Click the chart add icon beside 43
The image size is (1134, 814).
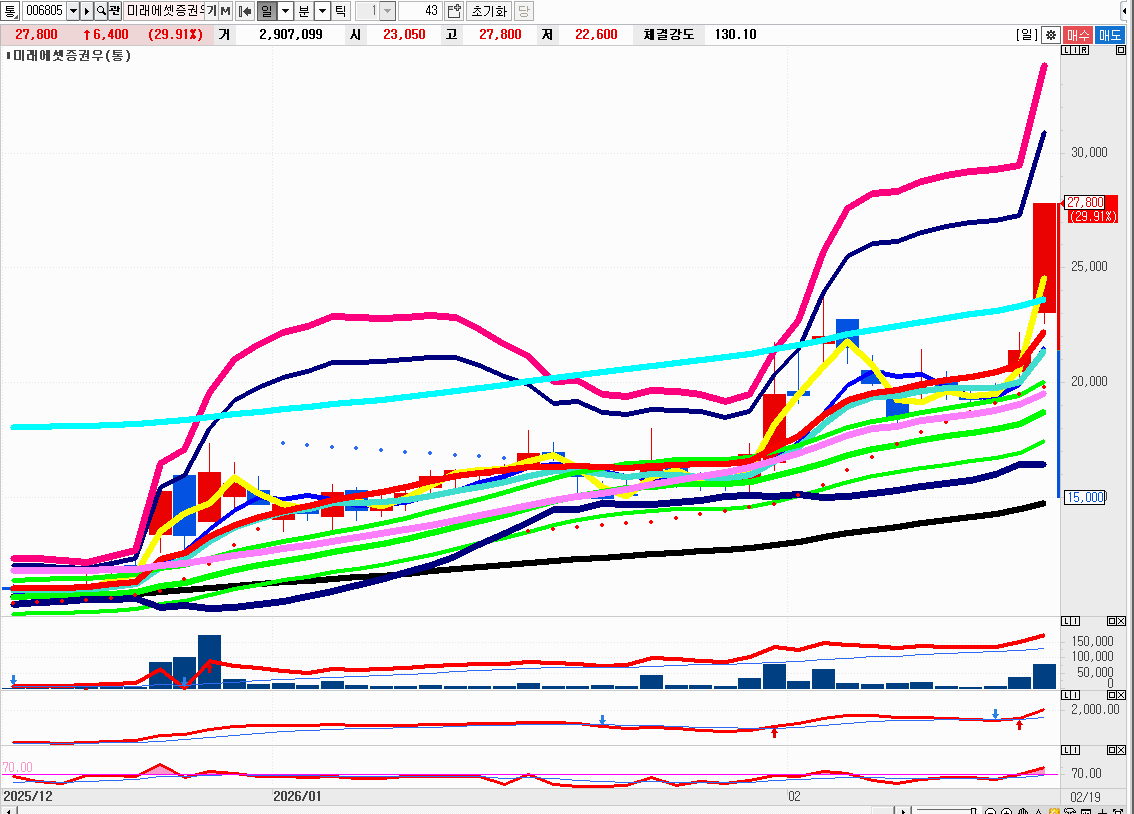tap(454, 11)
